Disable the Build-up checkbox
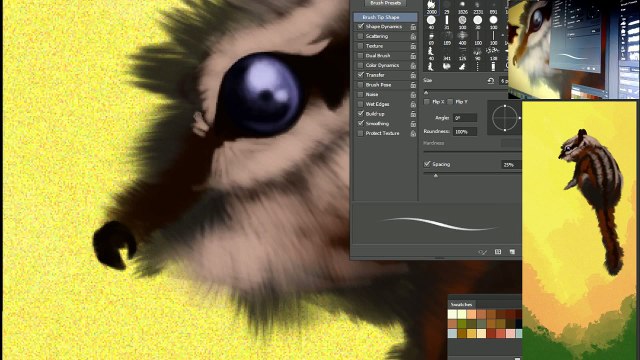This screenshot has height=360, width=640. [x=360, y=113]
